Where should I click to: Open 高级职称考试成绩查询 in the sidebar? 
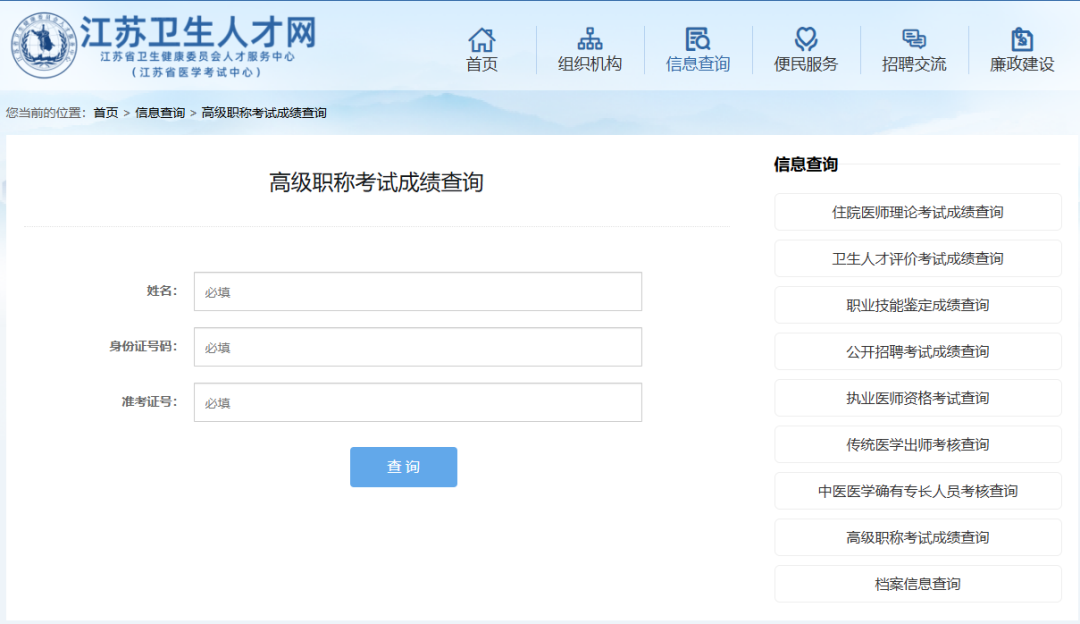pyautogui.click(x=917, y=537)
